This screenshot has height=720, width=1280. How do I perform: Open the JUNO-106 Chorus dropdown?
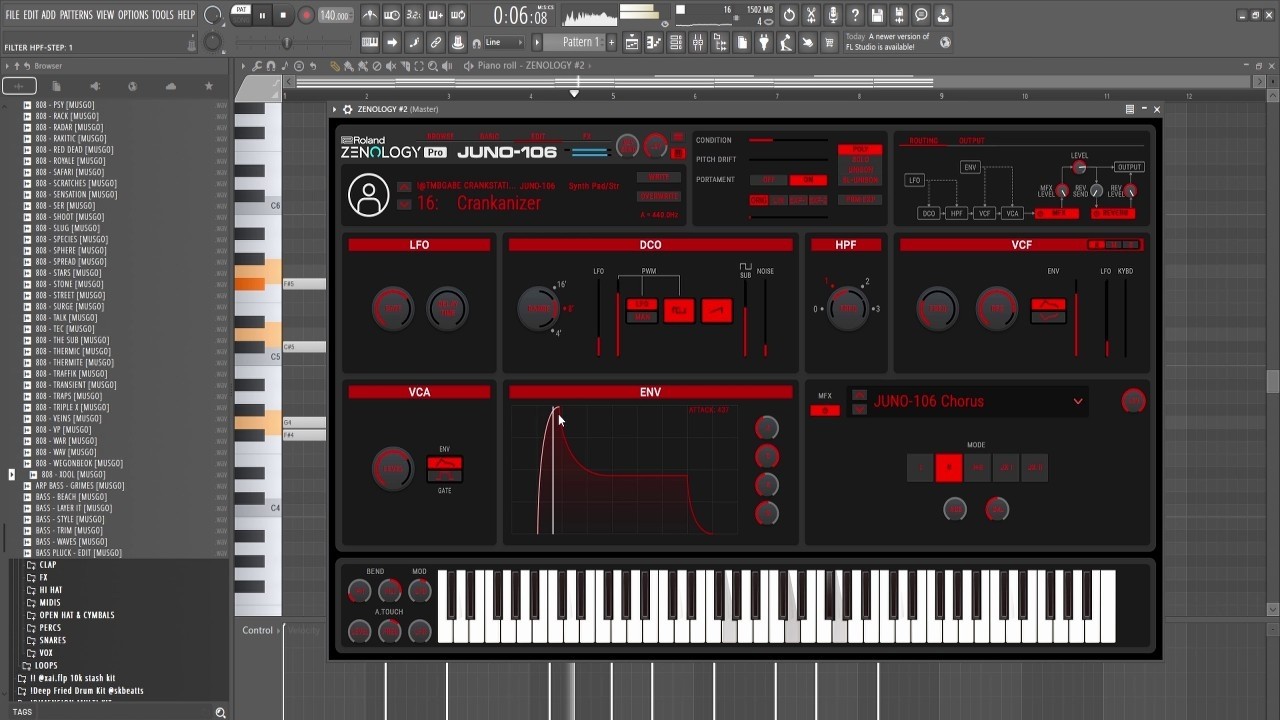1077,401
